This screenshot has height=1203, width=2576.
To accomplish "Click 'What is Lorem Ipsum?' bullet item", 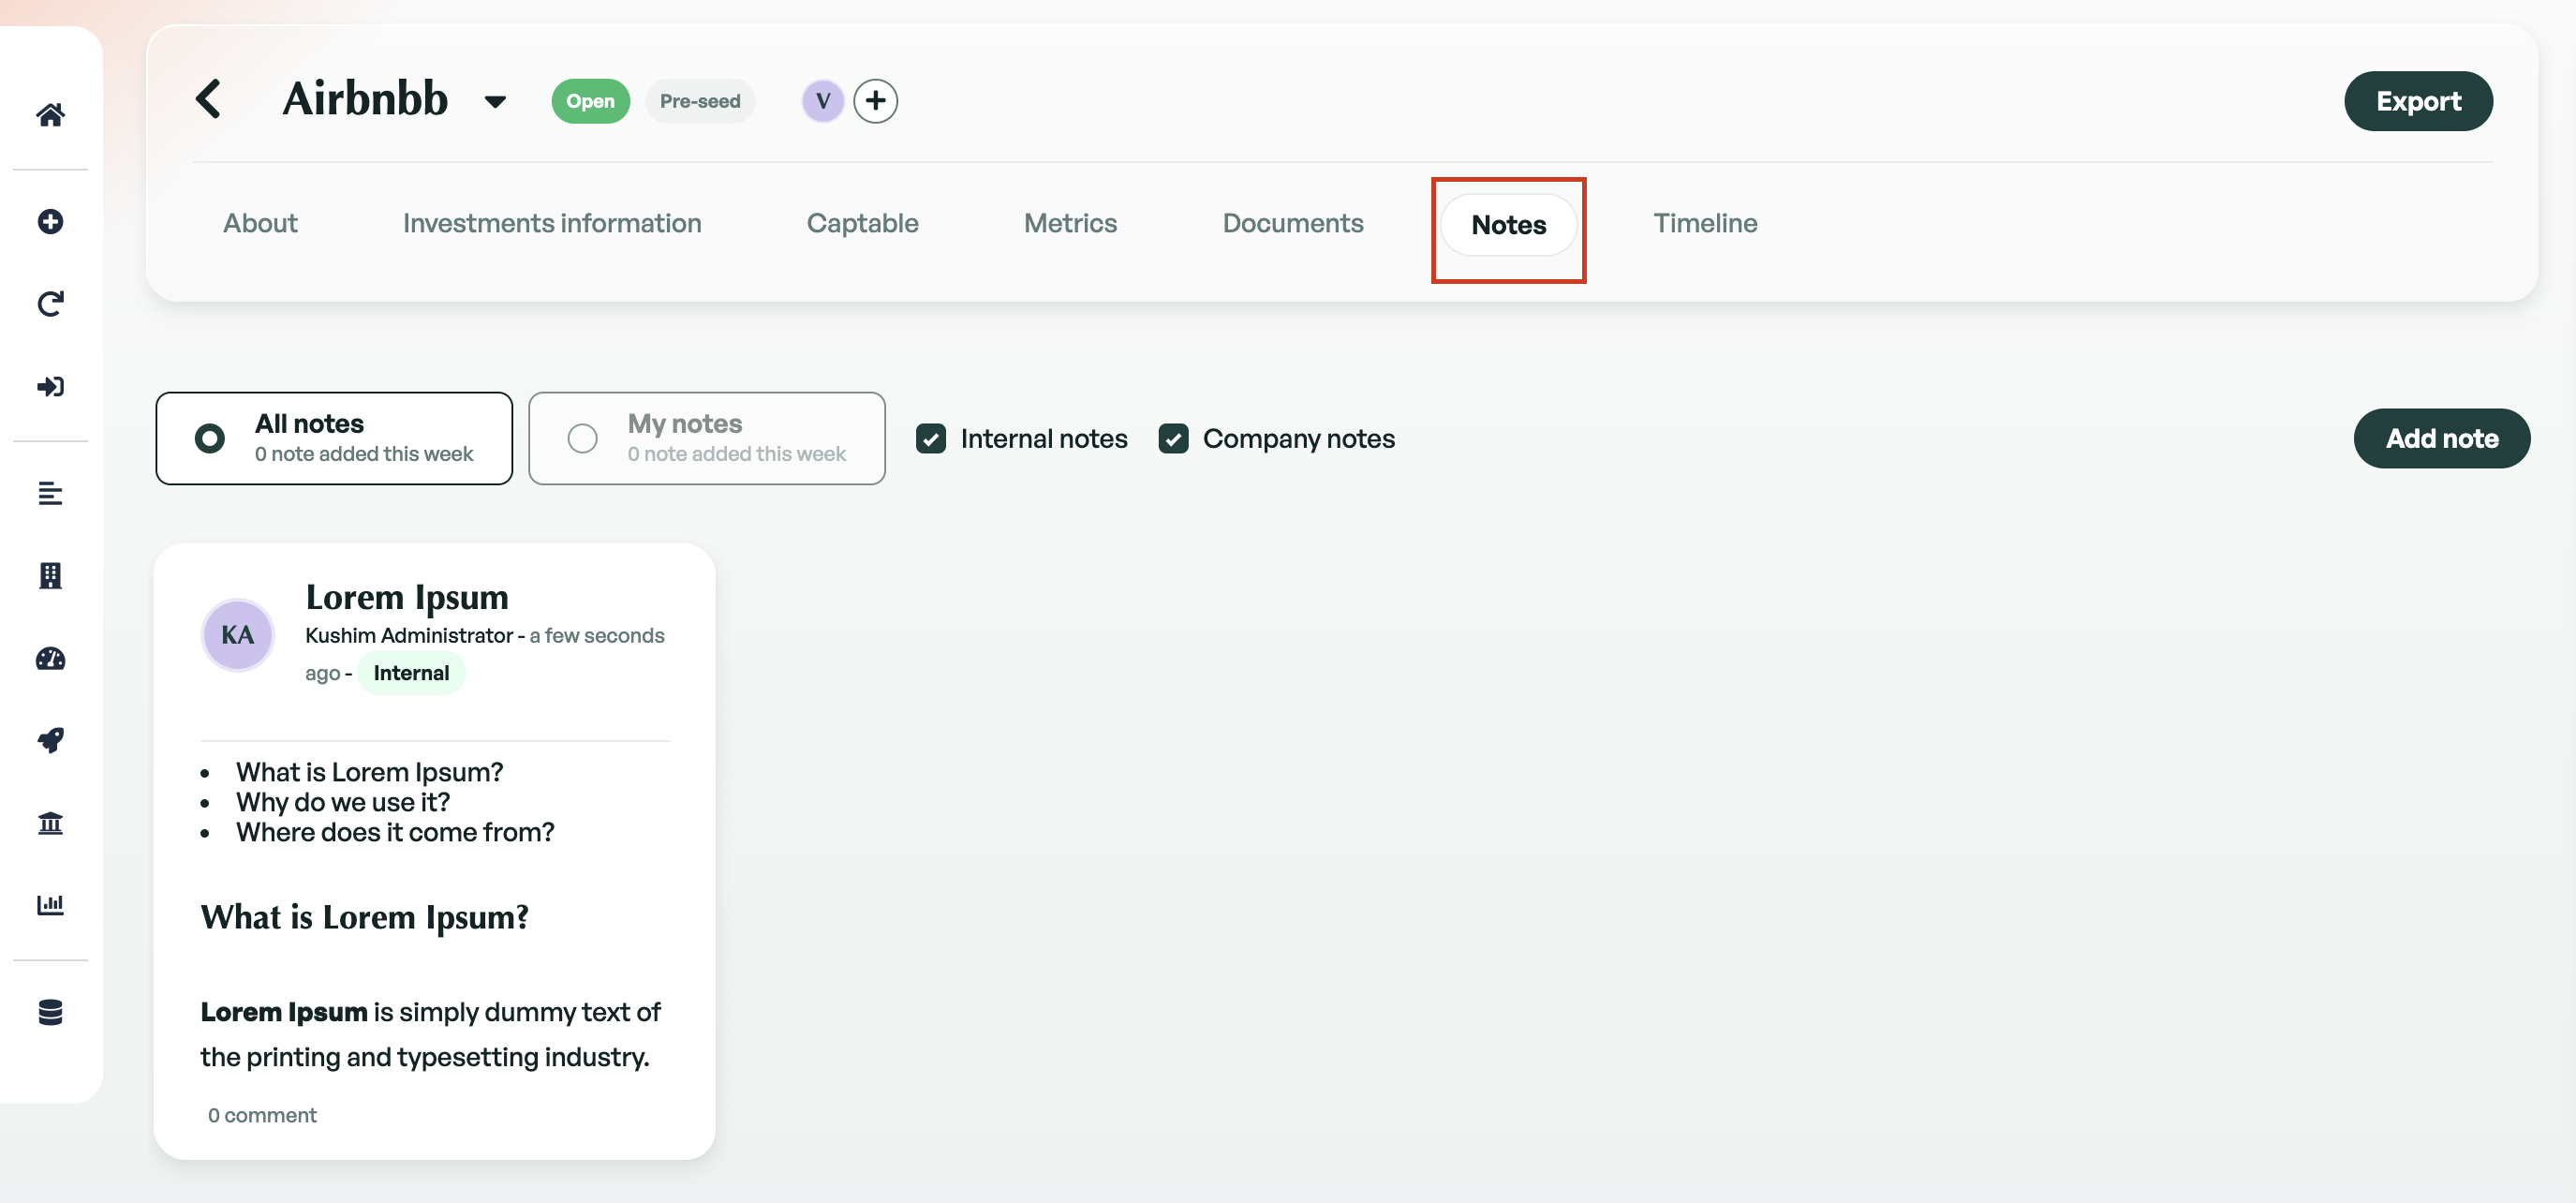I will point(369,772).
